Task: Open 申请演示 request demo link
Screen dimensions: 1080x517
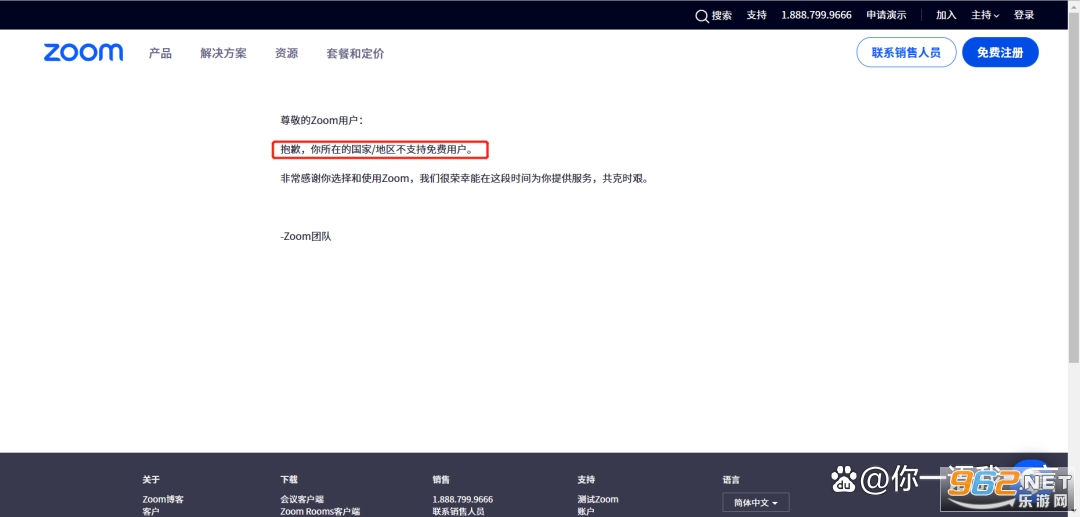Action: (x=886, y=15)
